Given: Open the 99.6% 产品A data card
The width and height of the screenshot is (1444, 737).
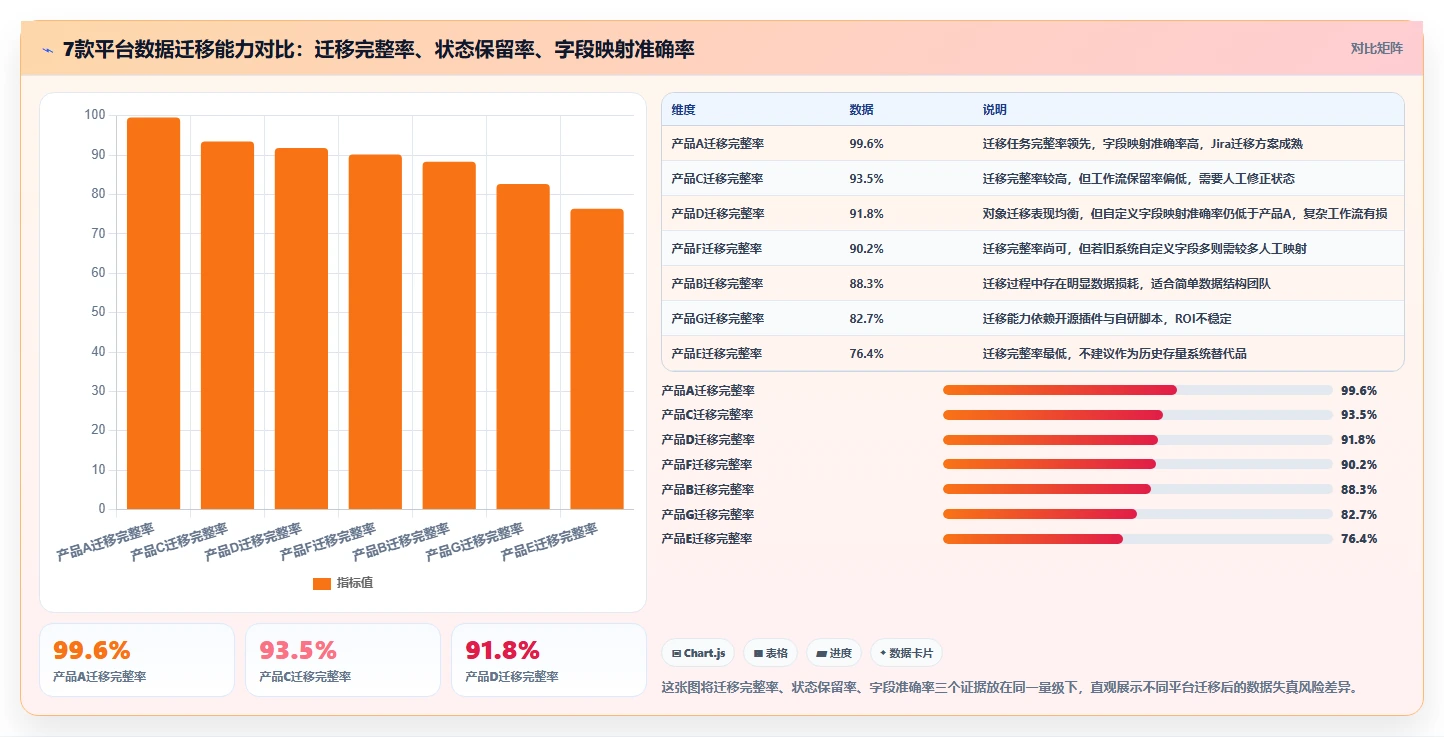Looking at the screenshot, I should [137, 660].
